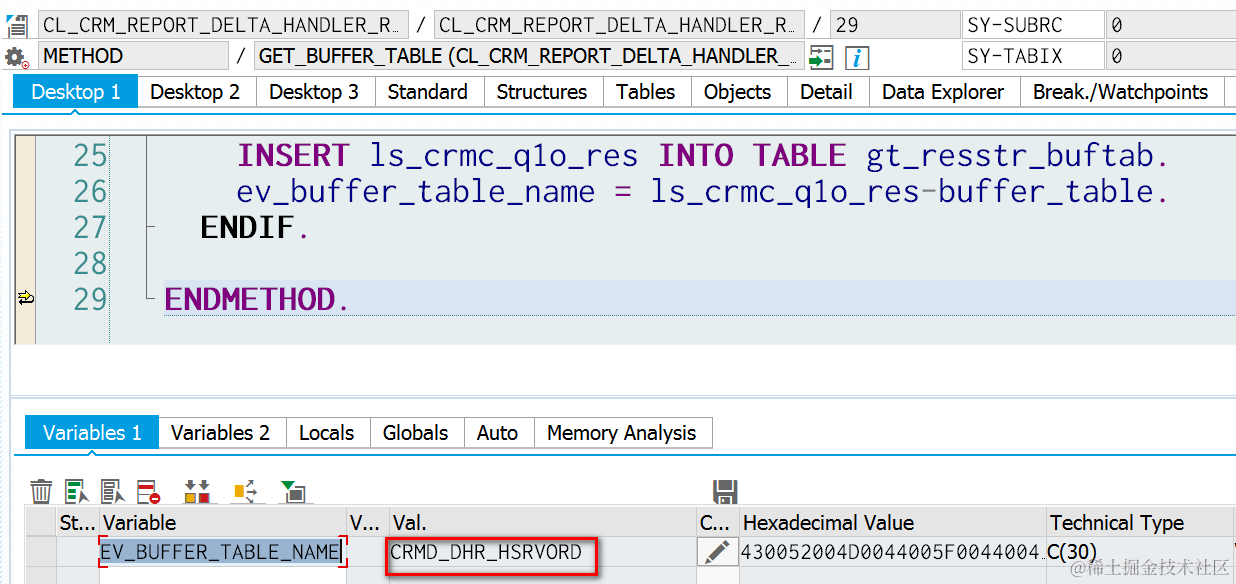
Task: Open the Standard tab
Action: [428, 92]
